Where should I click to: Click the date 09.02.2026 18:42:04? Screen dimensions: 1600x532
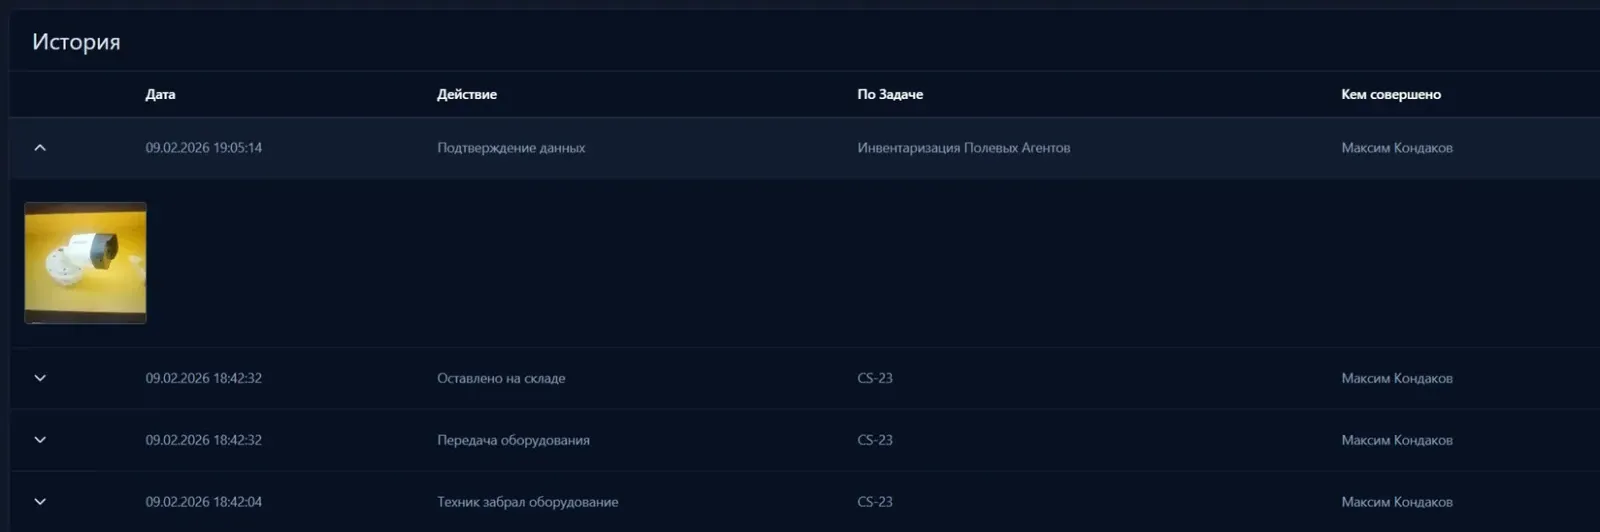pos(204,502)
